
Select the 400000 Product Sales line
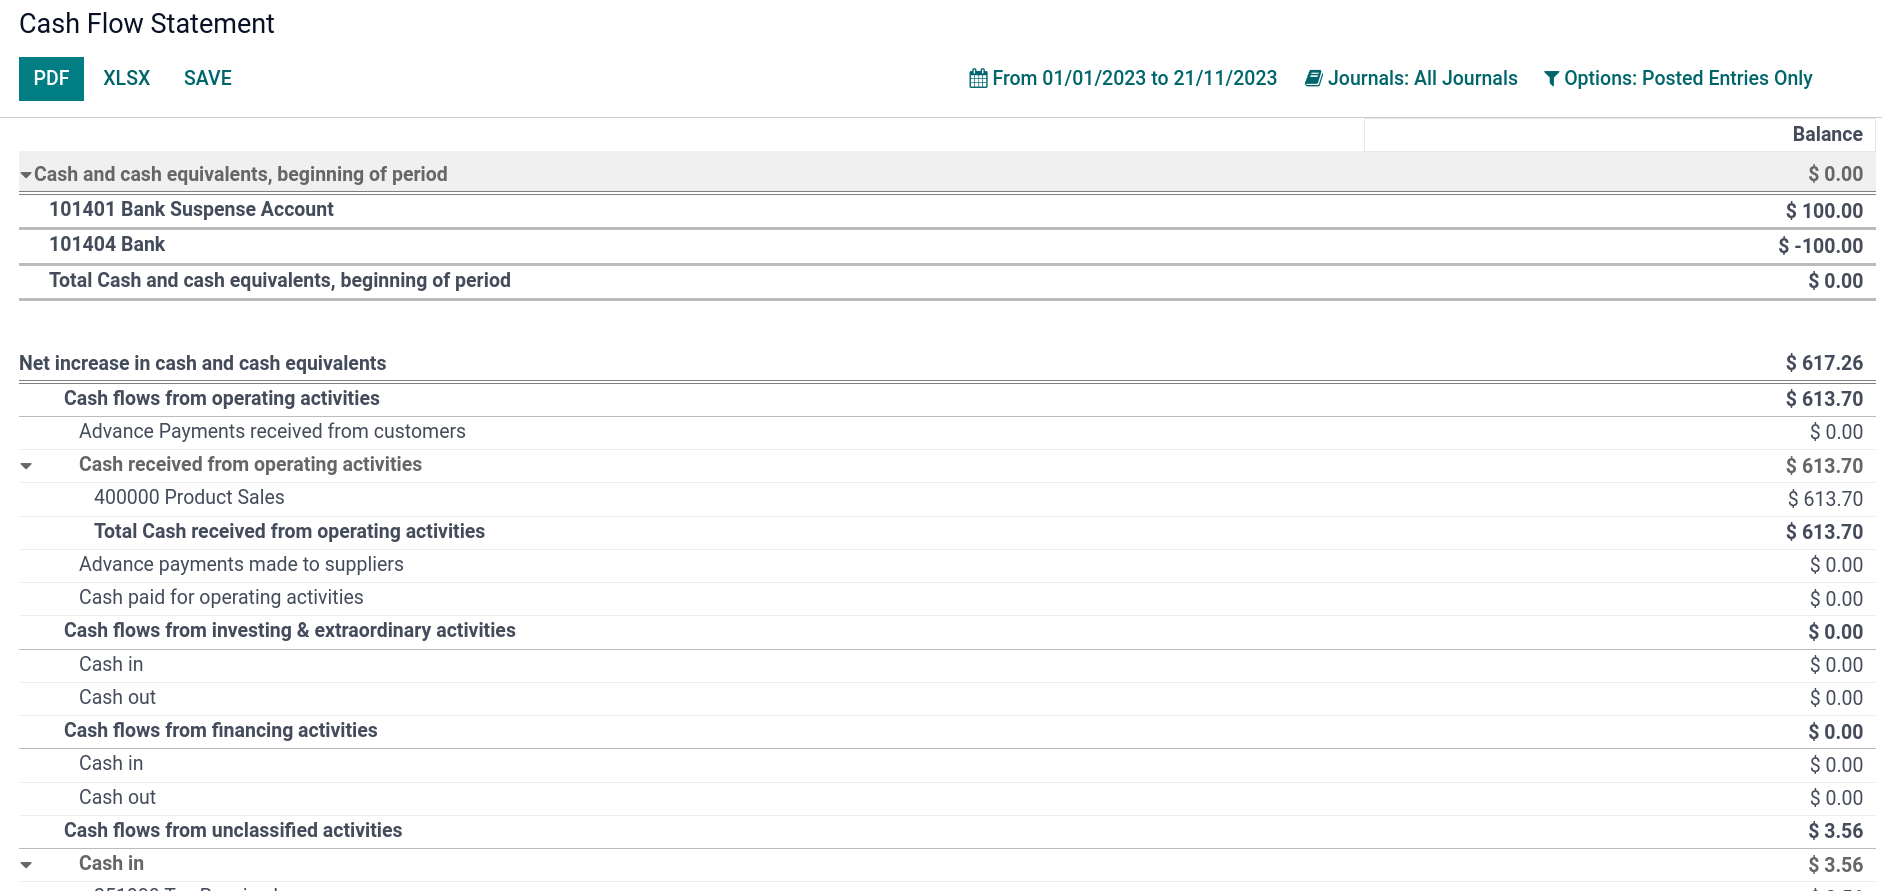click(x=189, y=498)
